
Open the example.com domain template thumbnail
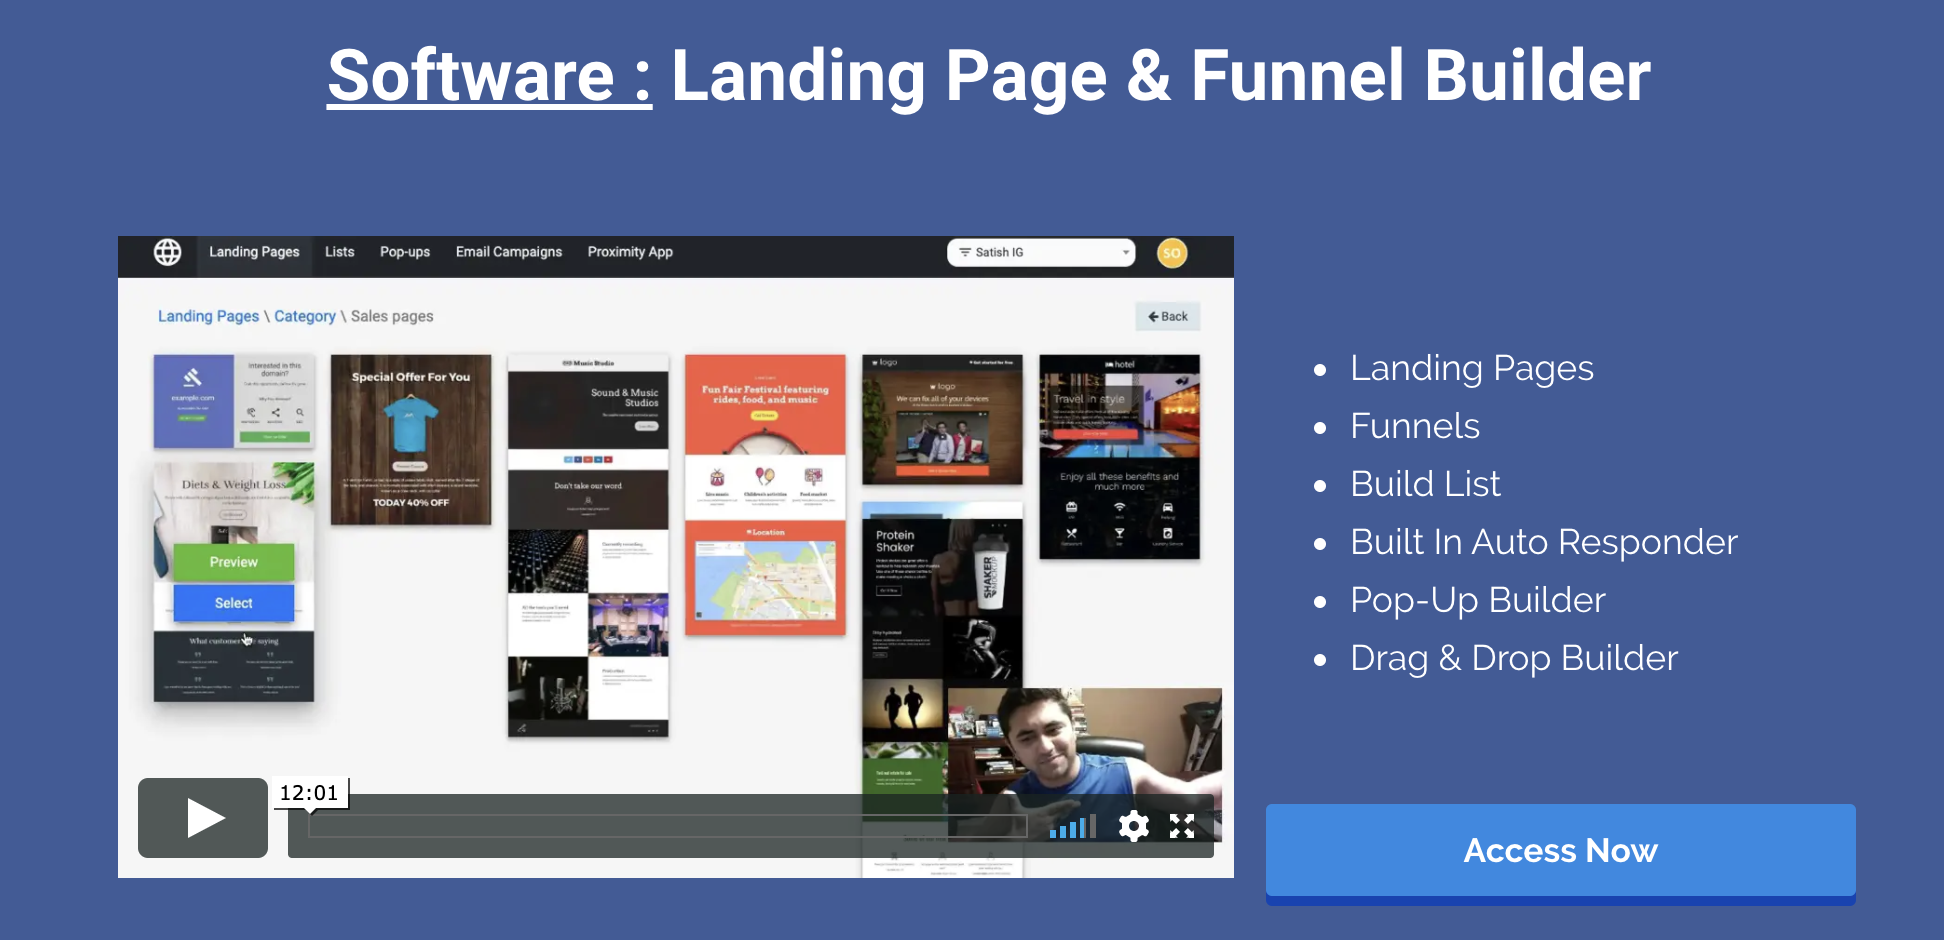pos(233,401)
